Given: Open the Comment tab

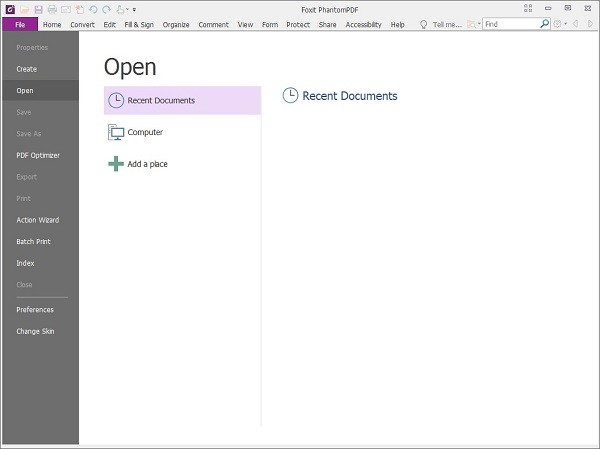Looking at the screenshot, I should [x=213, y=24].
